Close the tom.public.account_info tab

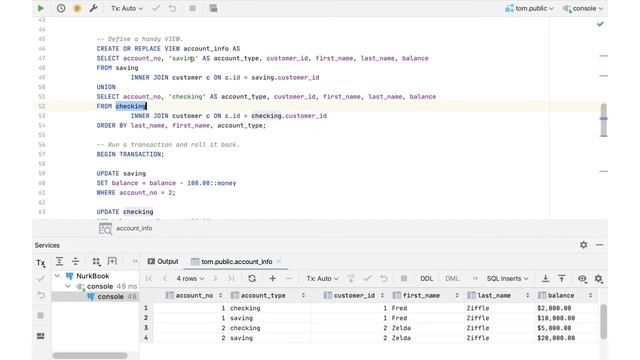coord(279,261)
